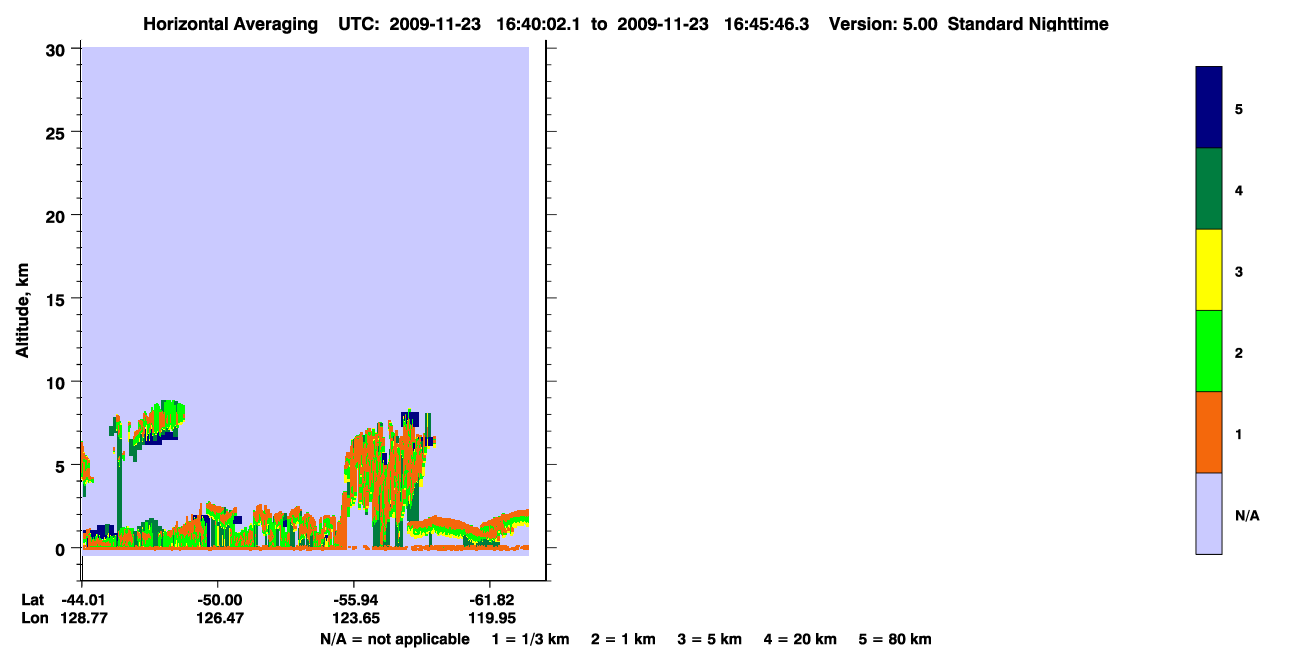Click the start time '16:40:02.1' in title
1300x667 pixels.
539,24
